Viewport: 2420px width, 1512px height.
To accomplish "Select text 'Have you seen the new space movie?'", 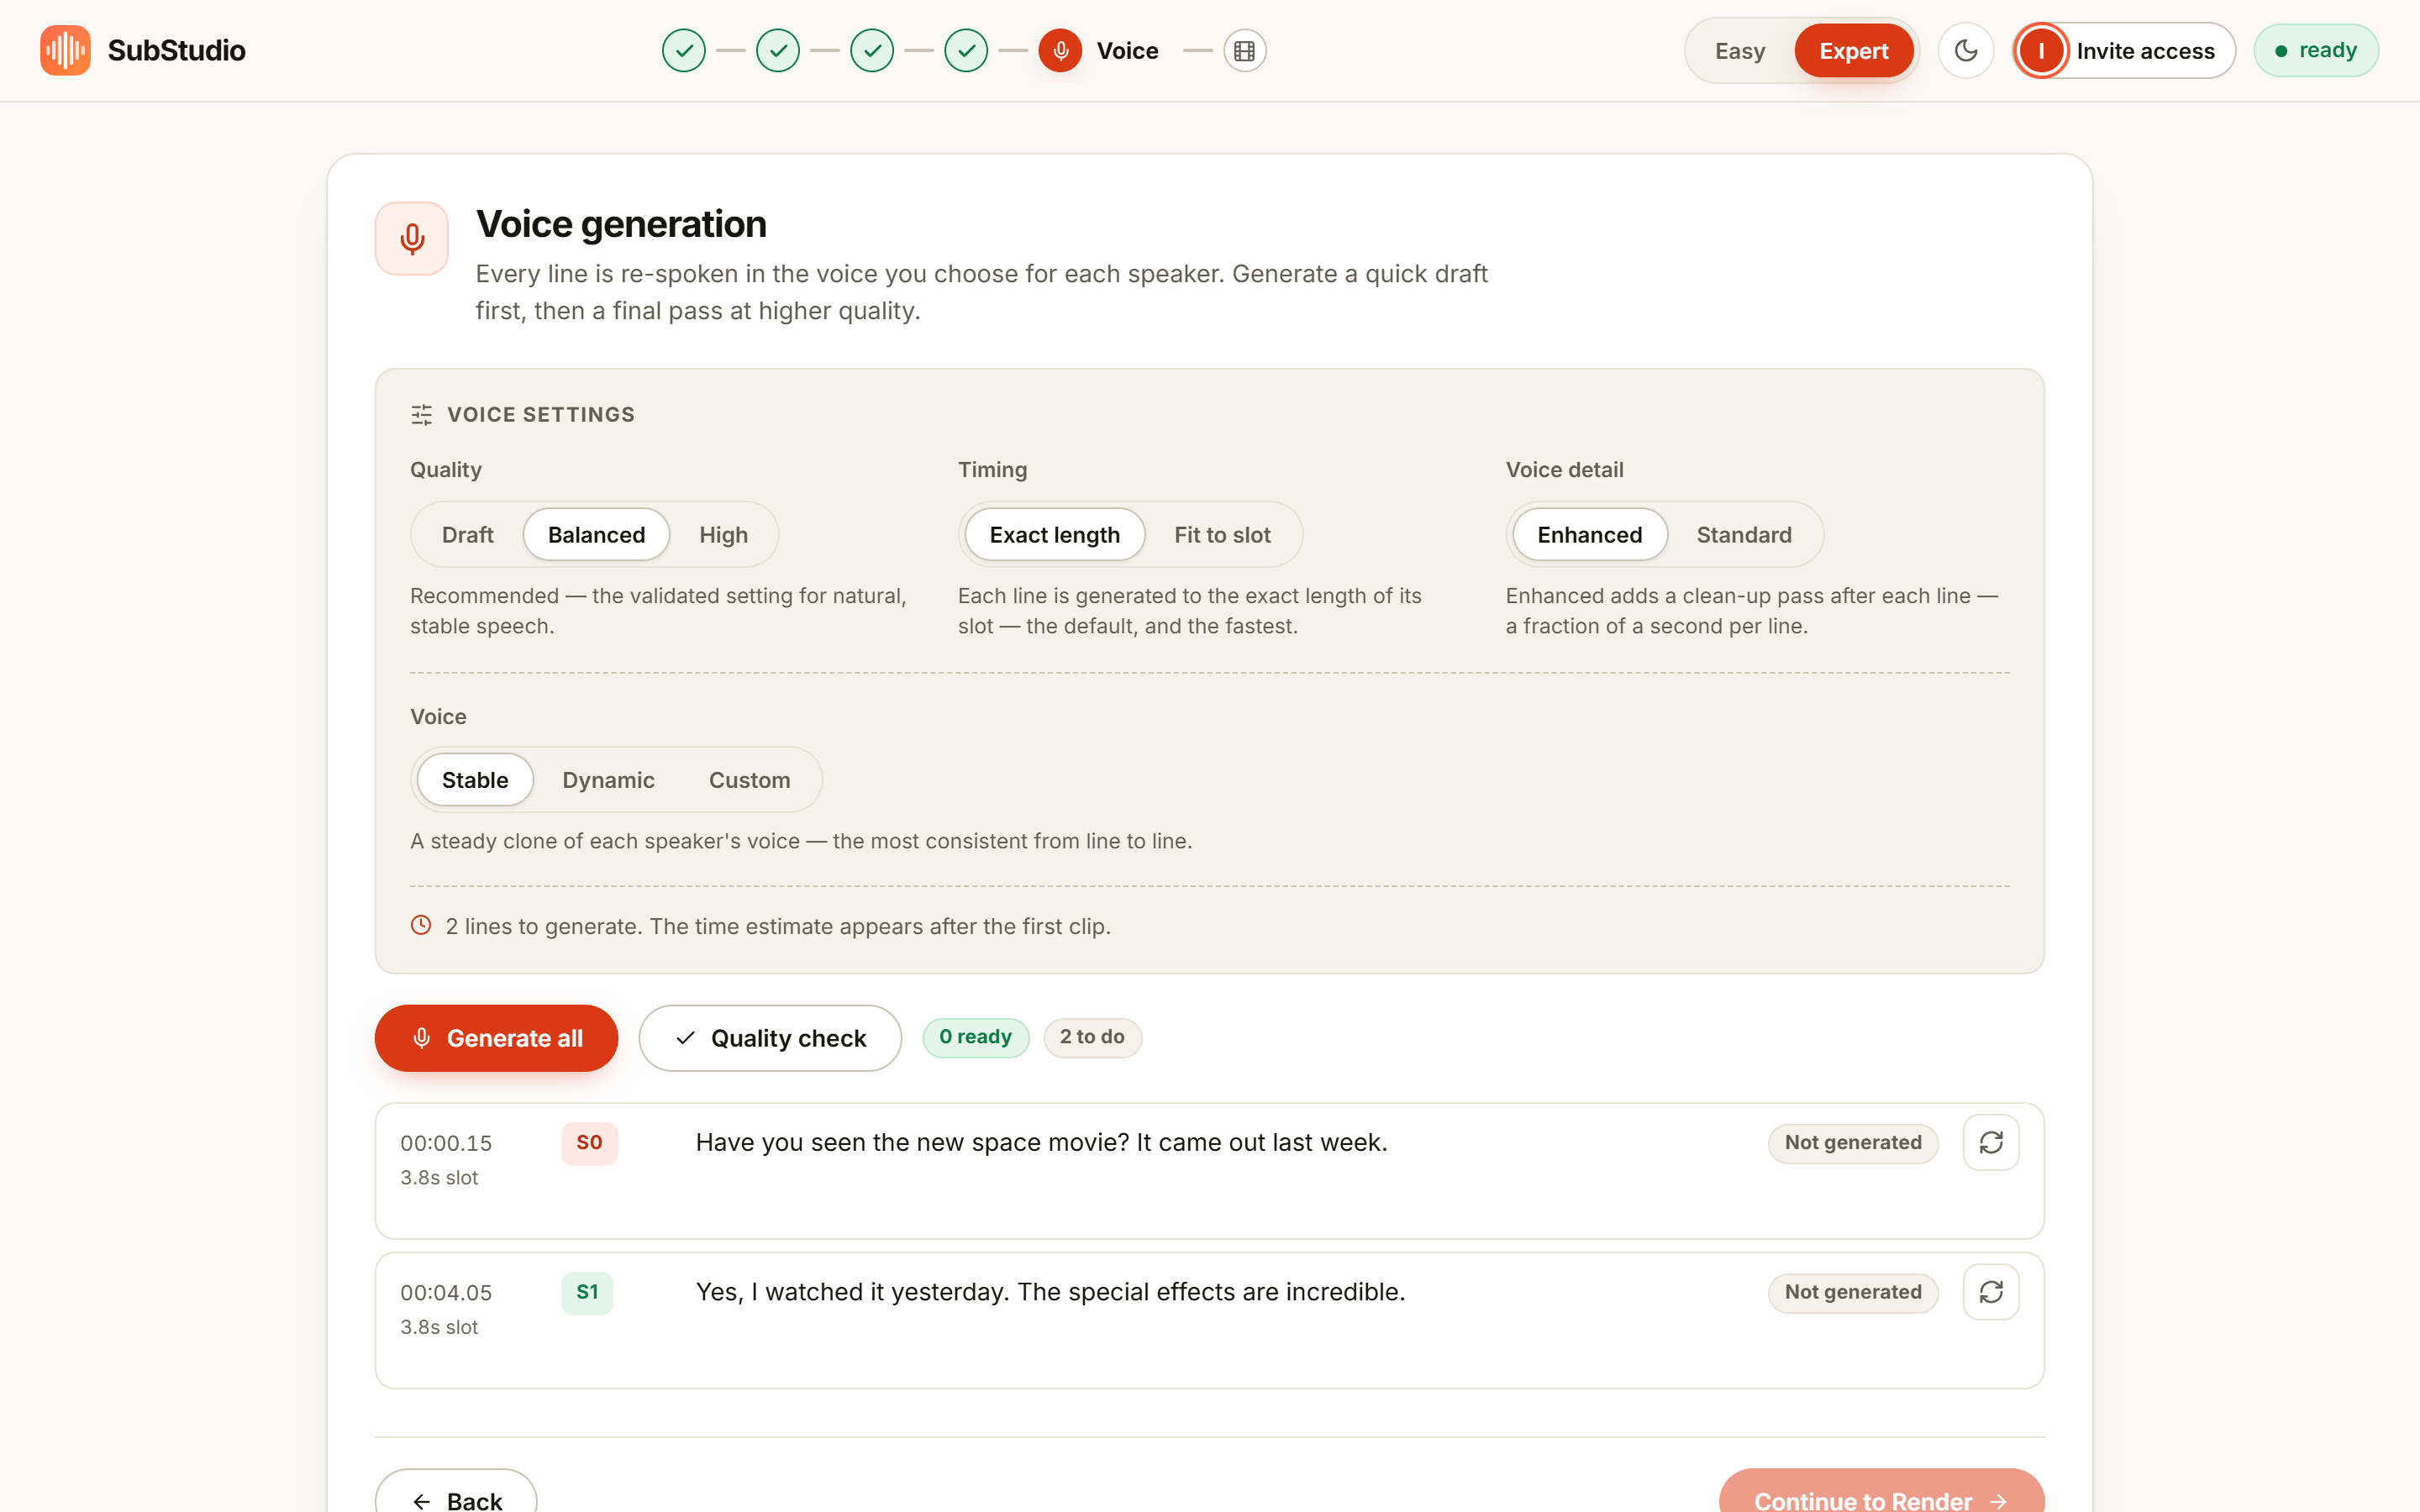I will click(912, 1142).
